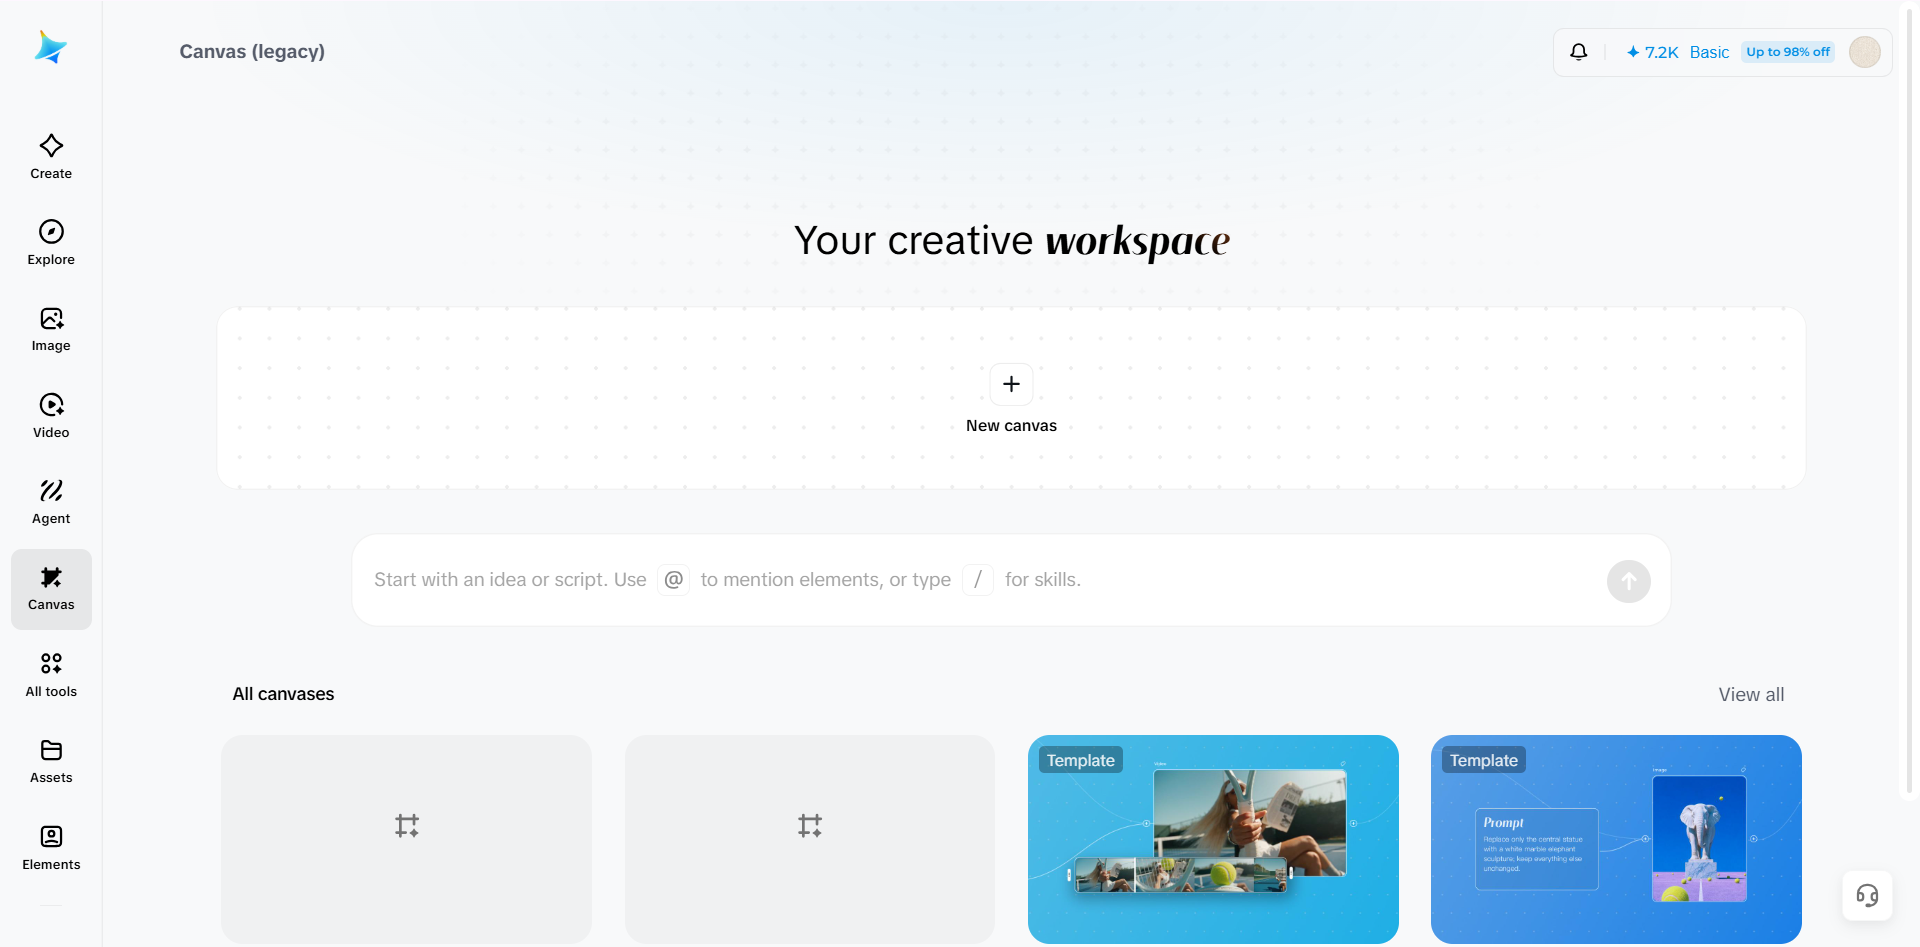Screen dimensions: 1920x947
Task: Open the Video tool
Action: pyautogui.click(x=51, y=416)
